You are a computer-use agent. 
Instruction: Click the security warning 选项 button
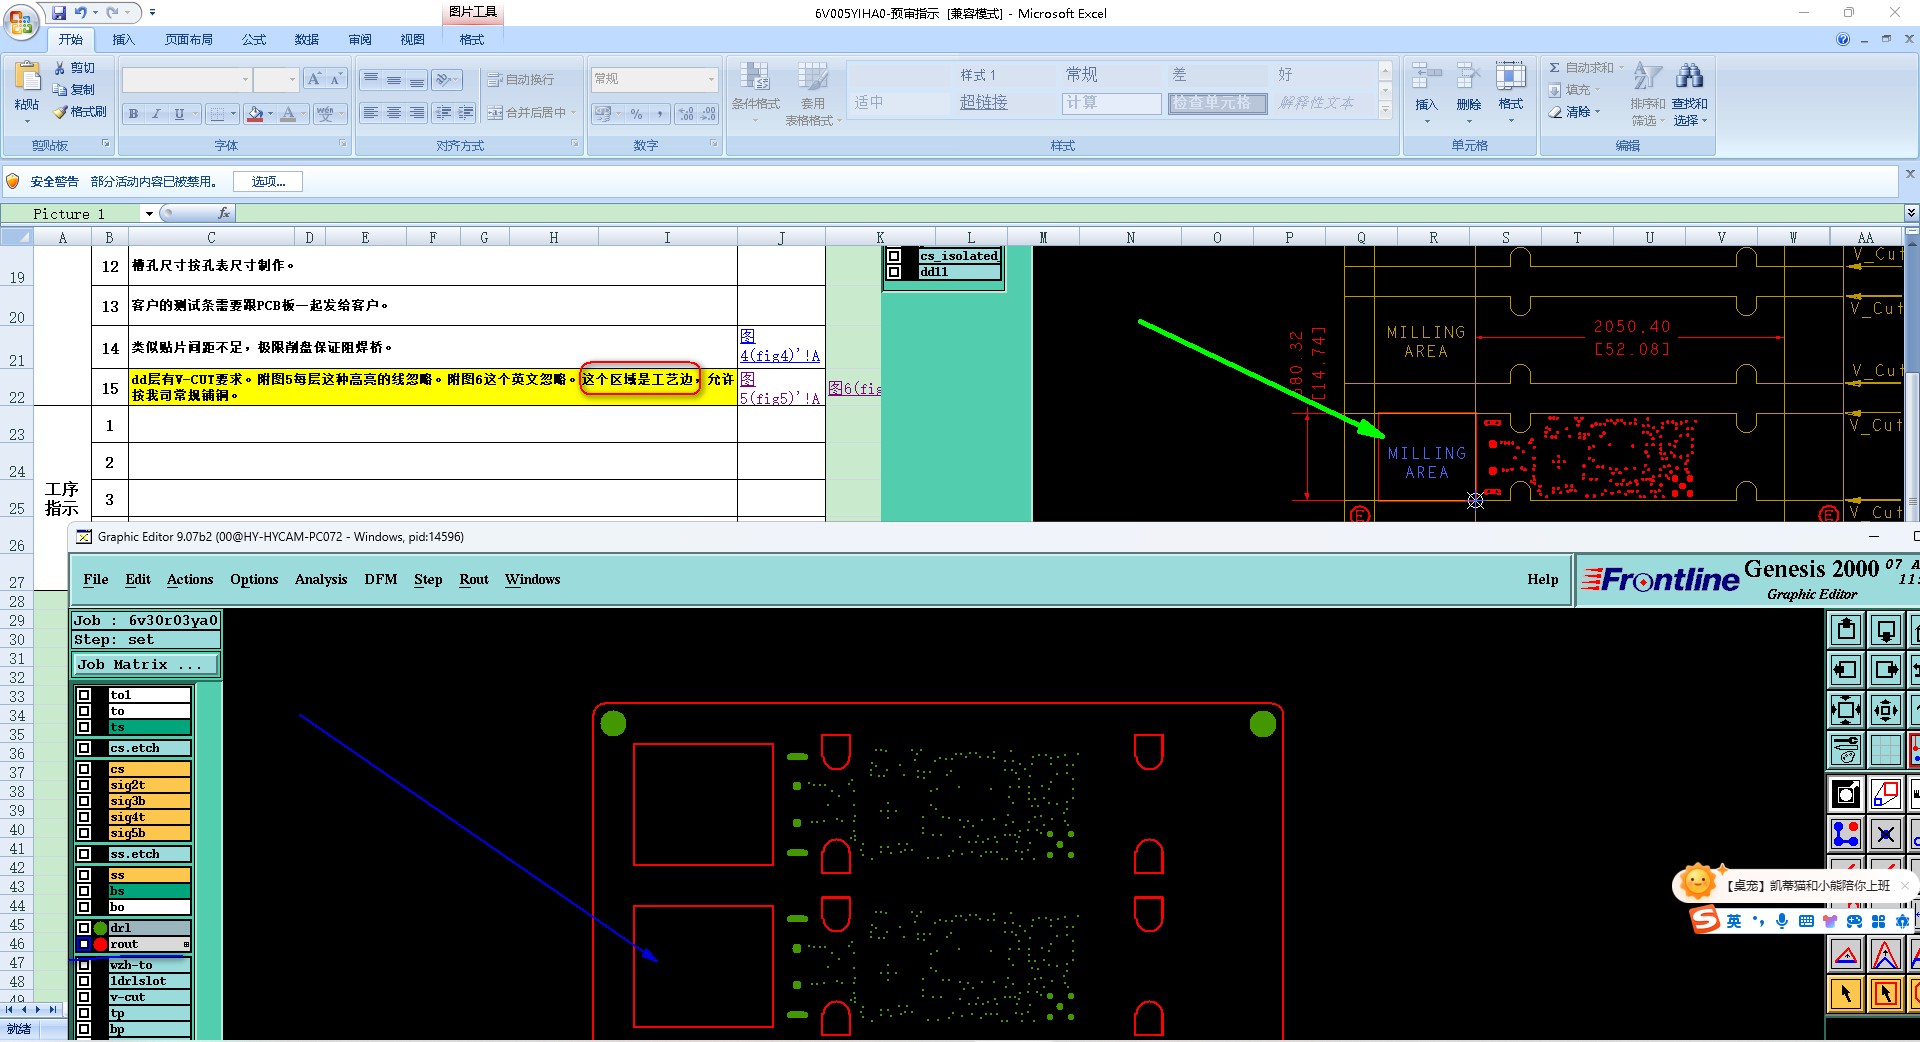(x=268, y=181)
